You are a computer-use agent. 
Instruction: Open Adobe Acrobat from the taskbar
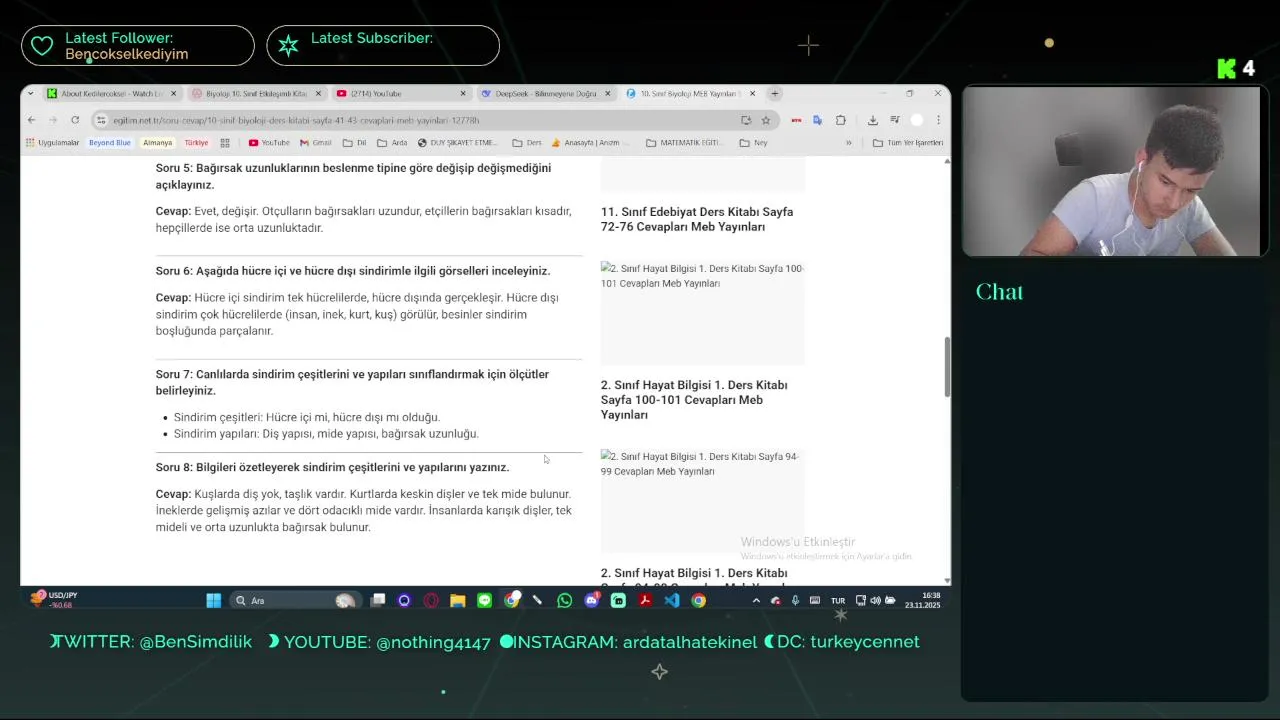pyautogui.click(x=645, y=600)
